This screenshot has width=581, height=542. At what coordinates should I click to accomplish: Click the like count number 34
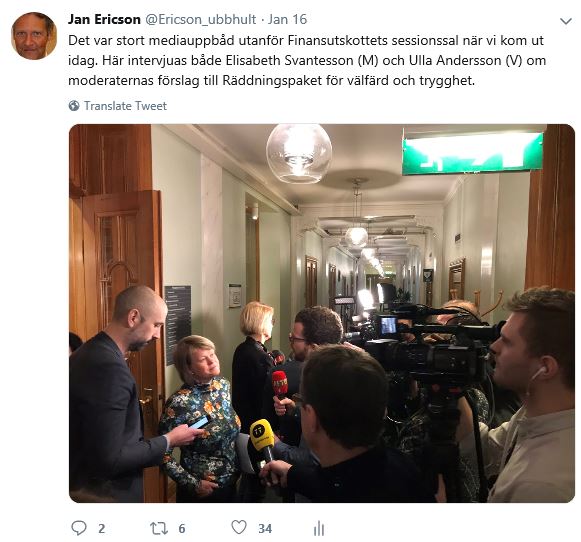(x=265, y=529)
